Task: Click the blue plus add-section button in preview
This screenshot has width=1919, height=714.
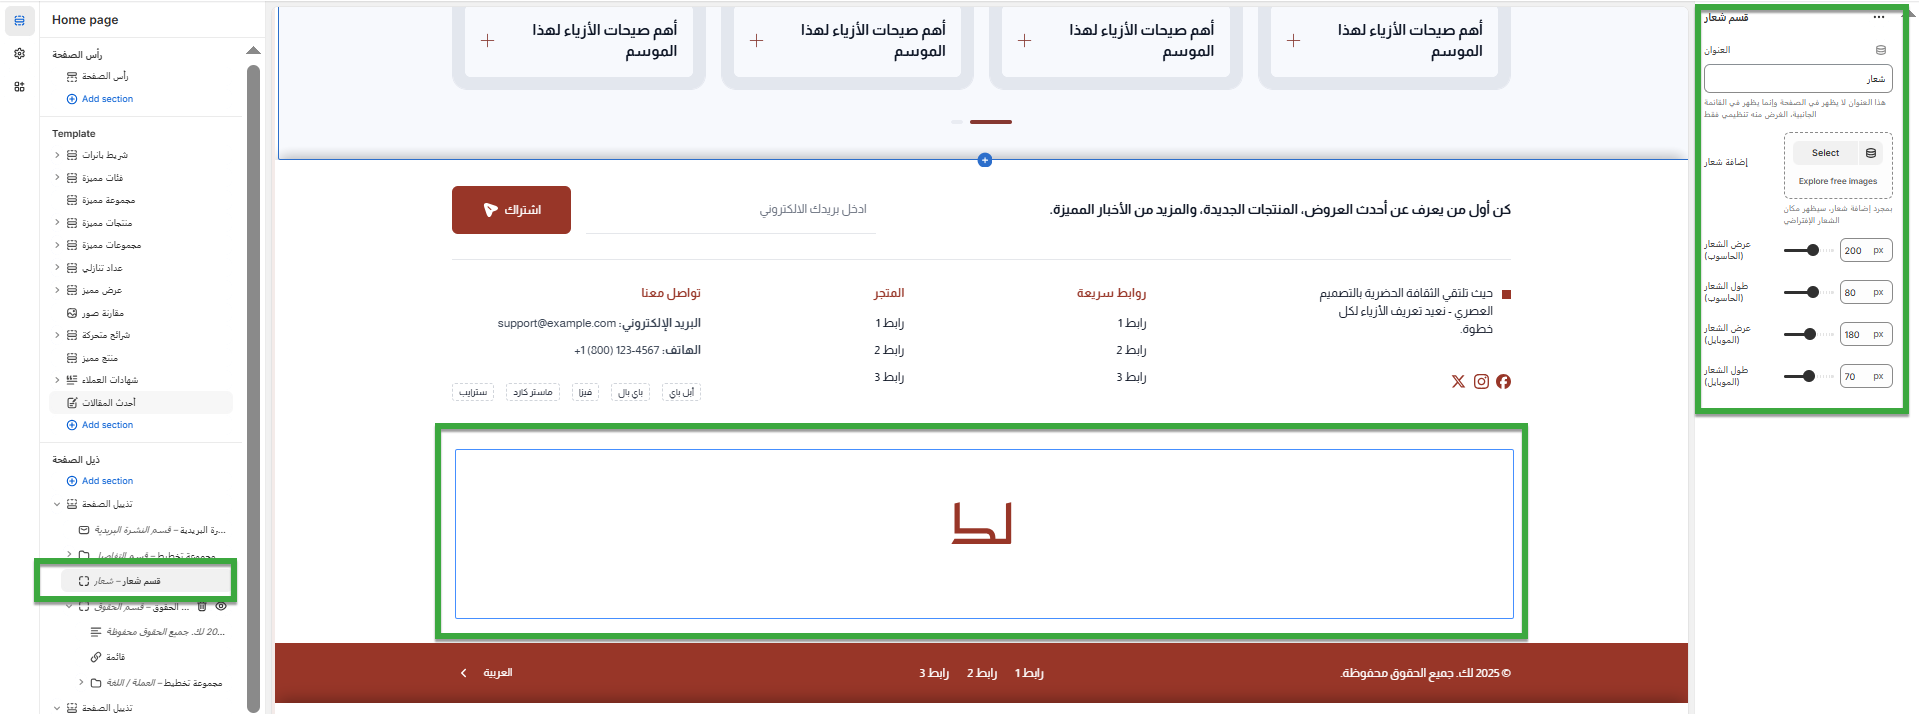Action: coord(985,160)
